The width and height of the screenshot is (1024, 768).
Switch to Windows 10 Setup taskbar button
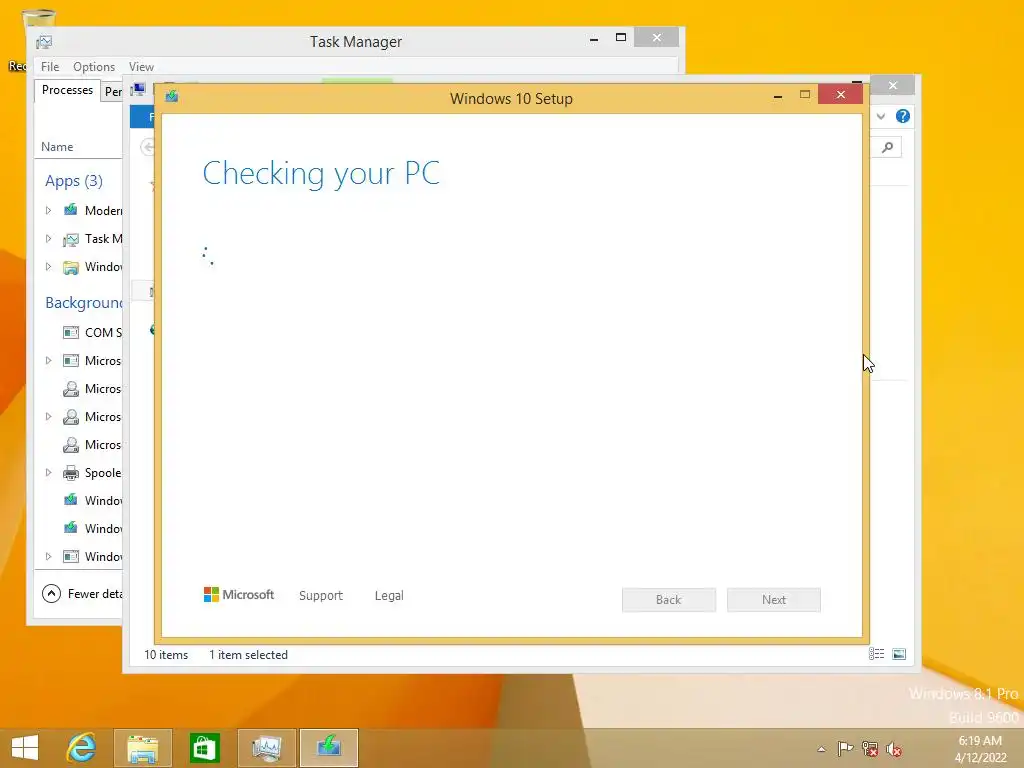(x=329, y=748)
